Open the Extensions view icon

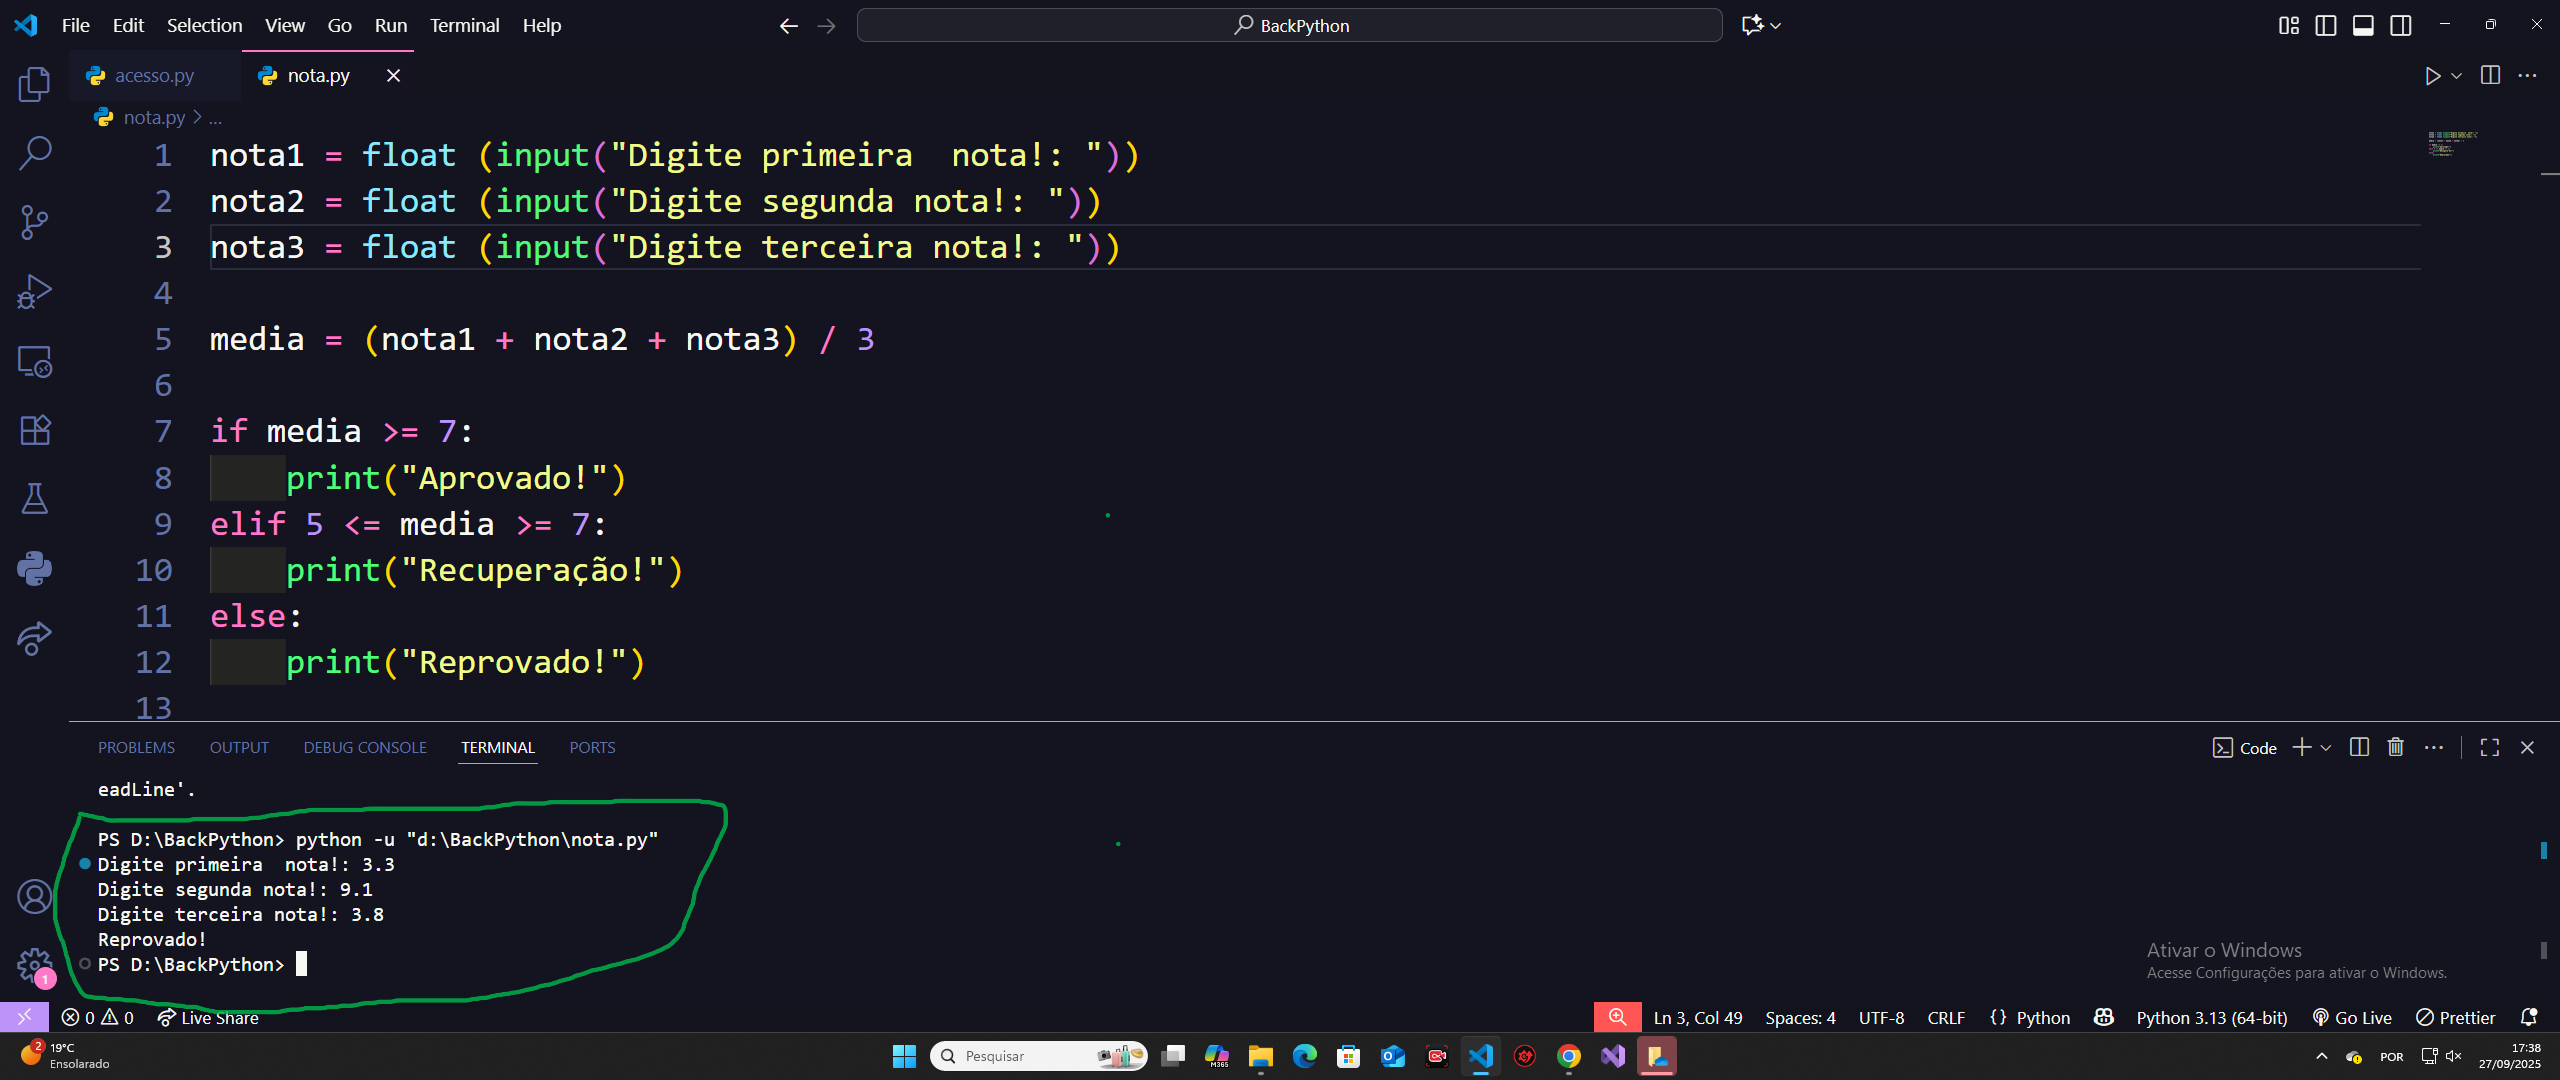[34, 430]
